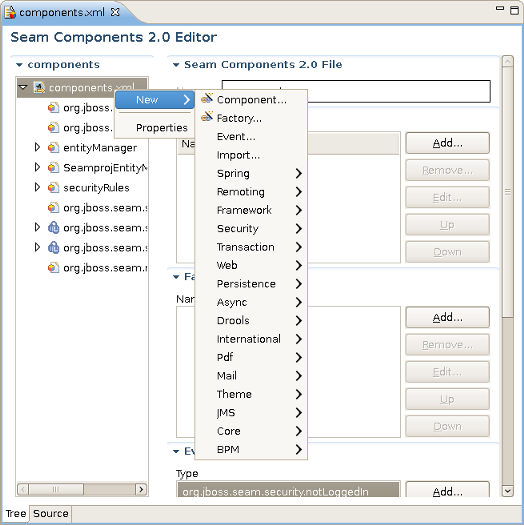
Task: Open the Spring submenu
Action: pyautogui.click(x=251, y=173)
